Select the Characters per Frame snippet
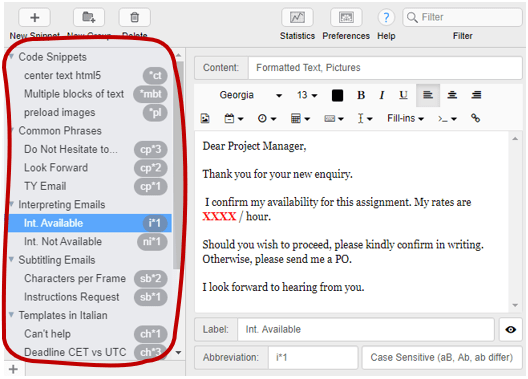This screenshot has height=379, width=528. click(x=89, y=278)
